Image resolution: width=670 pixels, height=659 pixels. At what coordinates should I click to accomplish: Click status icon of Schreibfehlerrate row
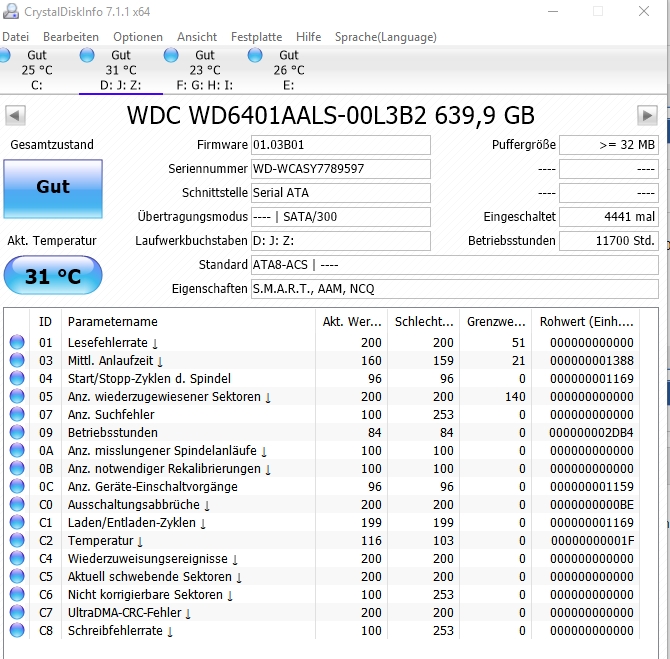tap(17, 630)
